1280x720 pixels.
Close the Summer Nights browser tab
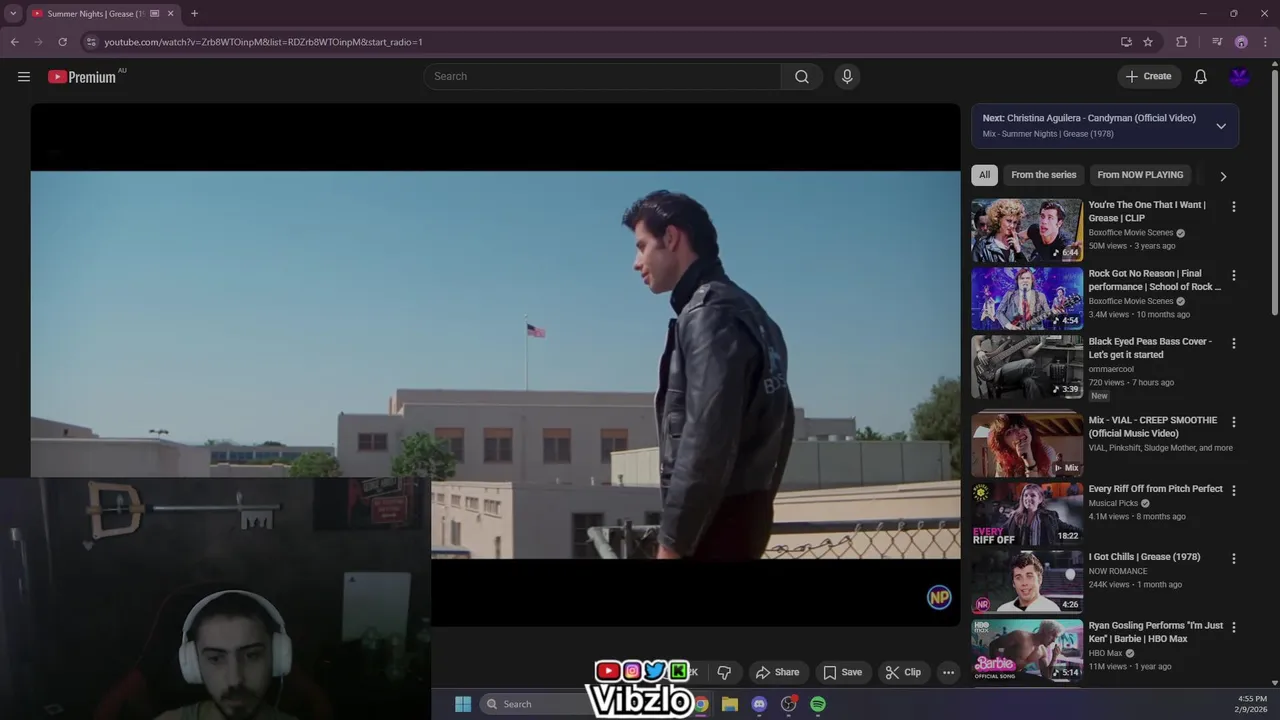click(x=170, y=14)
